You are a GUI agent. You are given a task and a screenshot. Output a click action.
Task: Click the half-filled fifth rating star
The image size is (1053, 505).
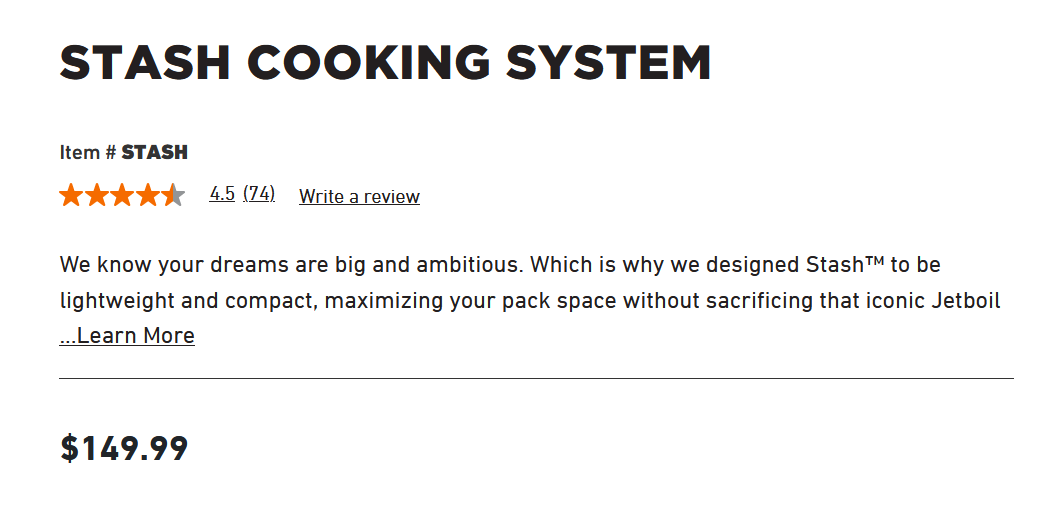(173, 195)
